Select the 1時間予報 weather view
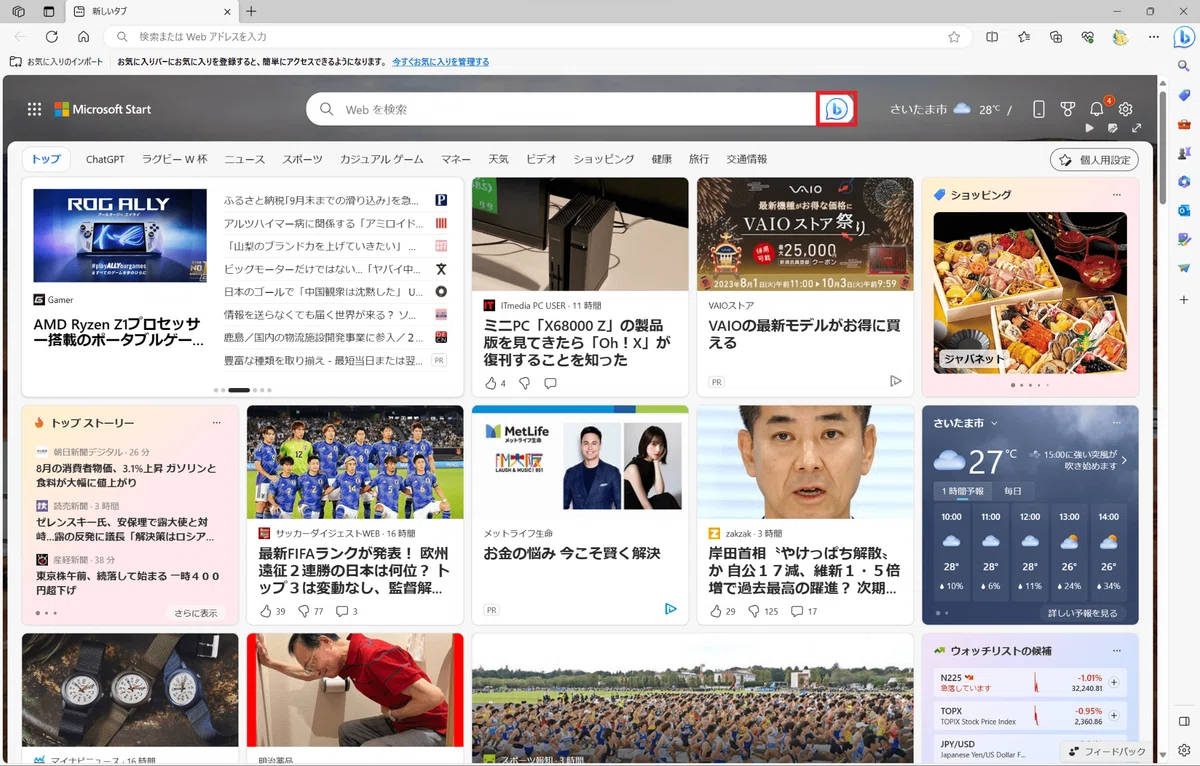The height and width of the screenshot is (766, 1200). point(963,491)
